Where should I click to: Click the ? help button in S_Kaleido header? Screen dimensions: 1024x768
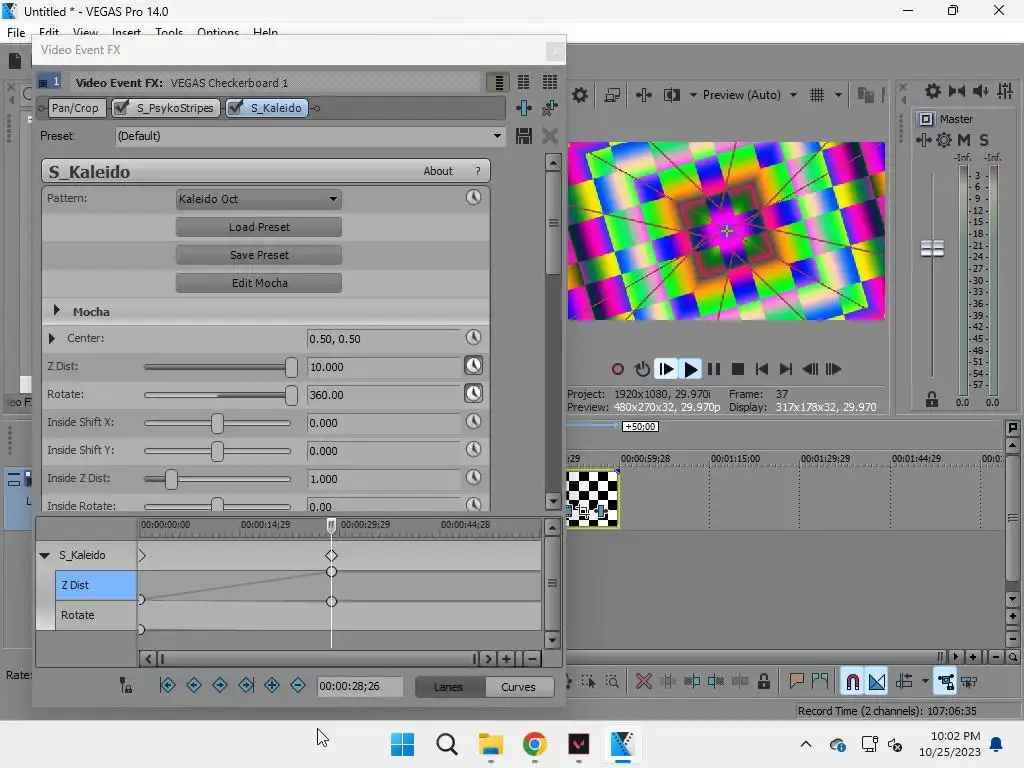pos(478,171)
